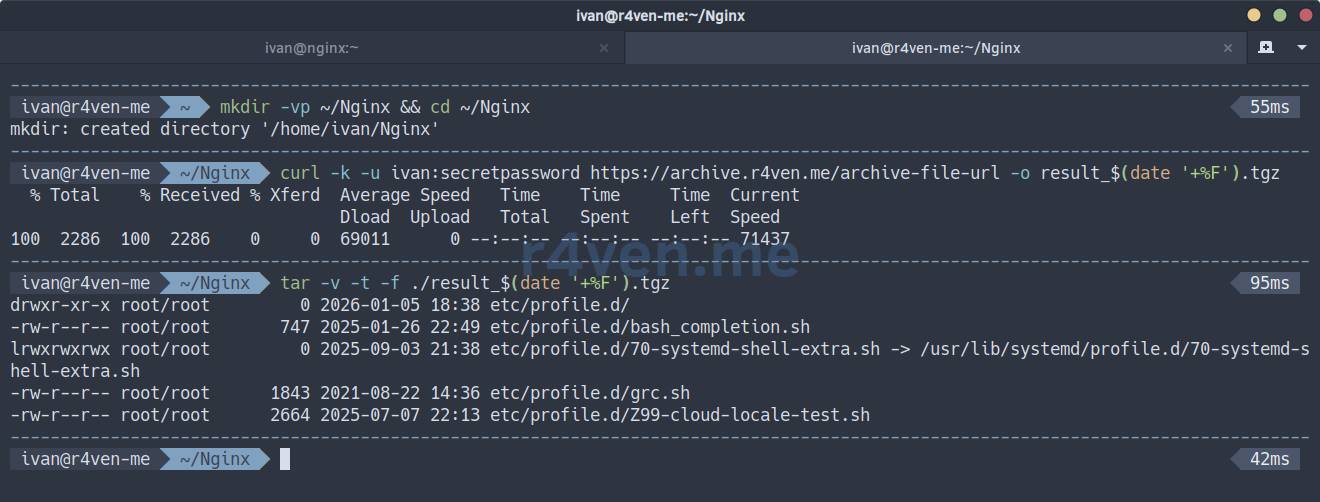Close the ivan@r4ven-me:~/Nginx tab
The width and height of the screenshot is (1320, 502).
(1229, 47)
